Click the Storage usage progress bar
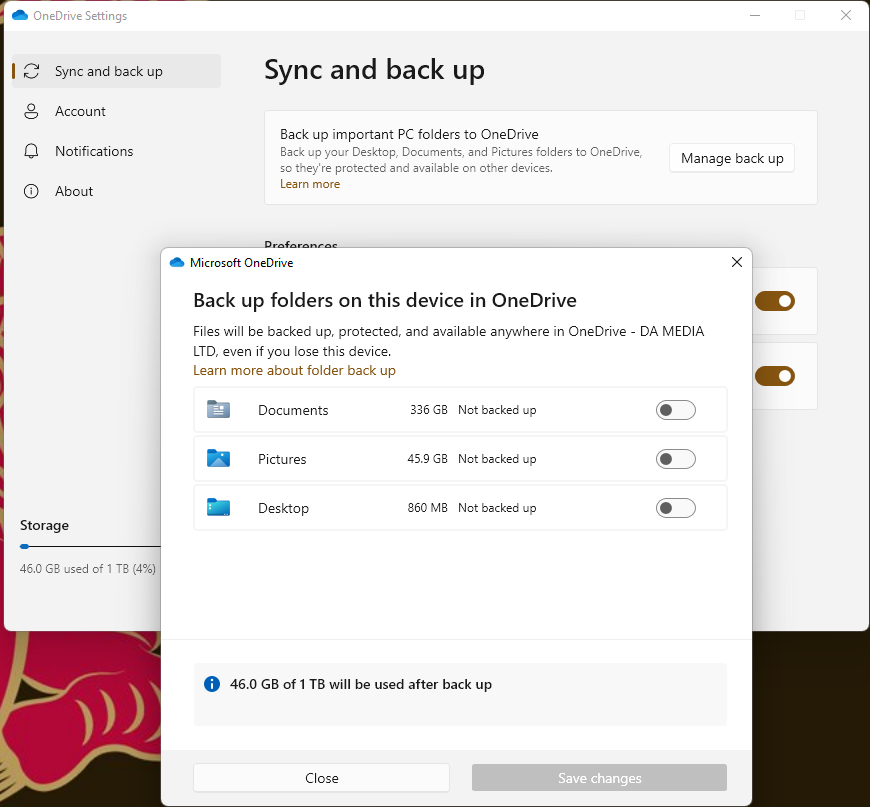Screen dimensions: 870x807 tap(90, 547)
